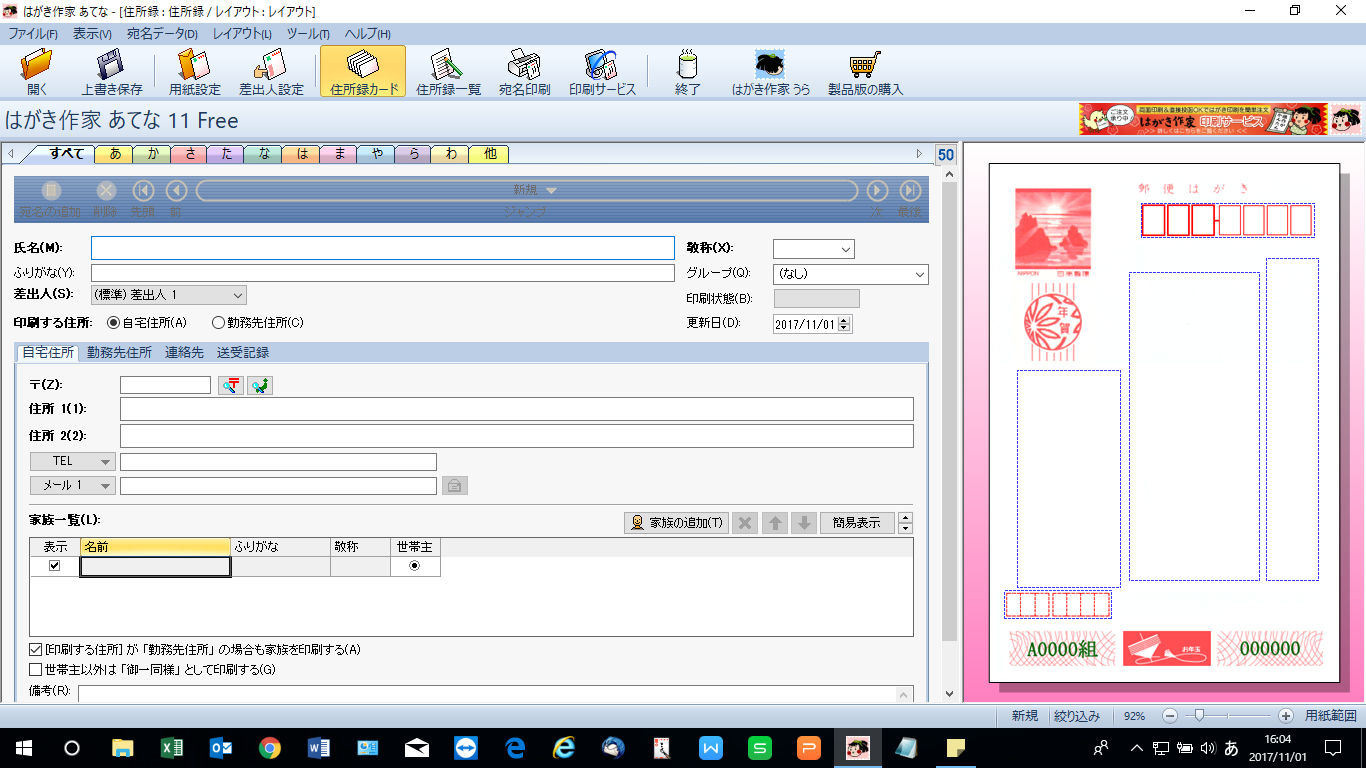Viewport: 1366px width, 768px height.
Task: Click the 宛名印刷 print icon
Action: (524, 72)
